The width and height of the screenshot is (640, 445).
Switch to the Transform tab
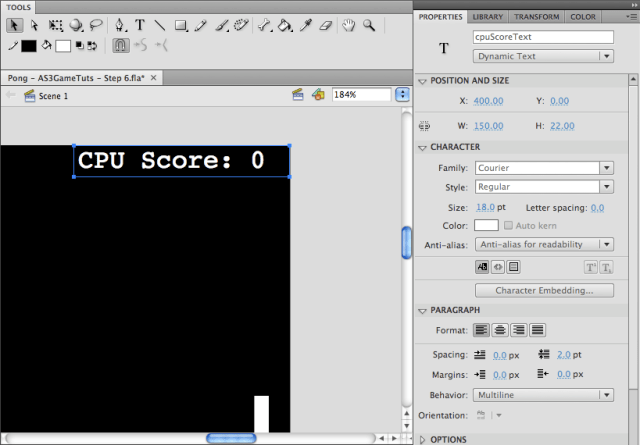[x=537, y=17]
